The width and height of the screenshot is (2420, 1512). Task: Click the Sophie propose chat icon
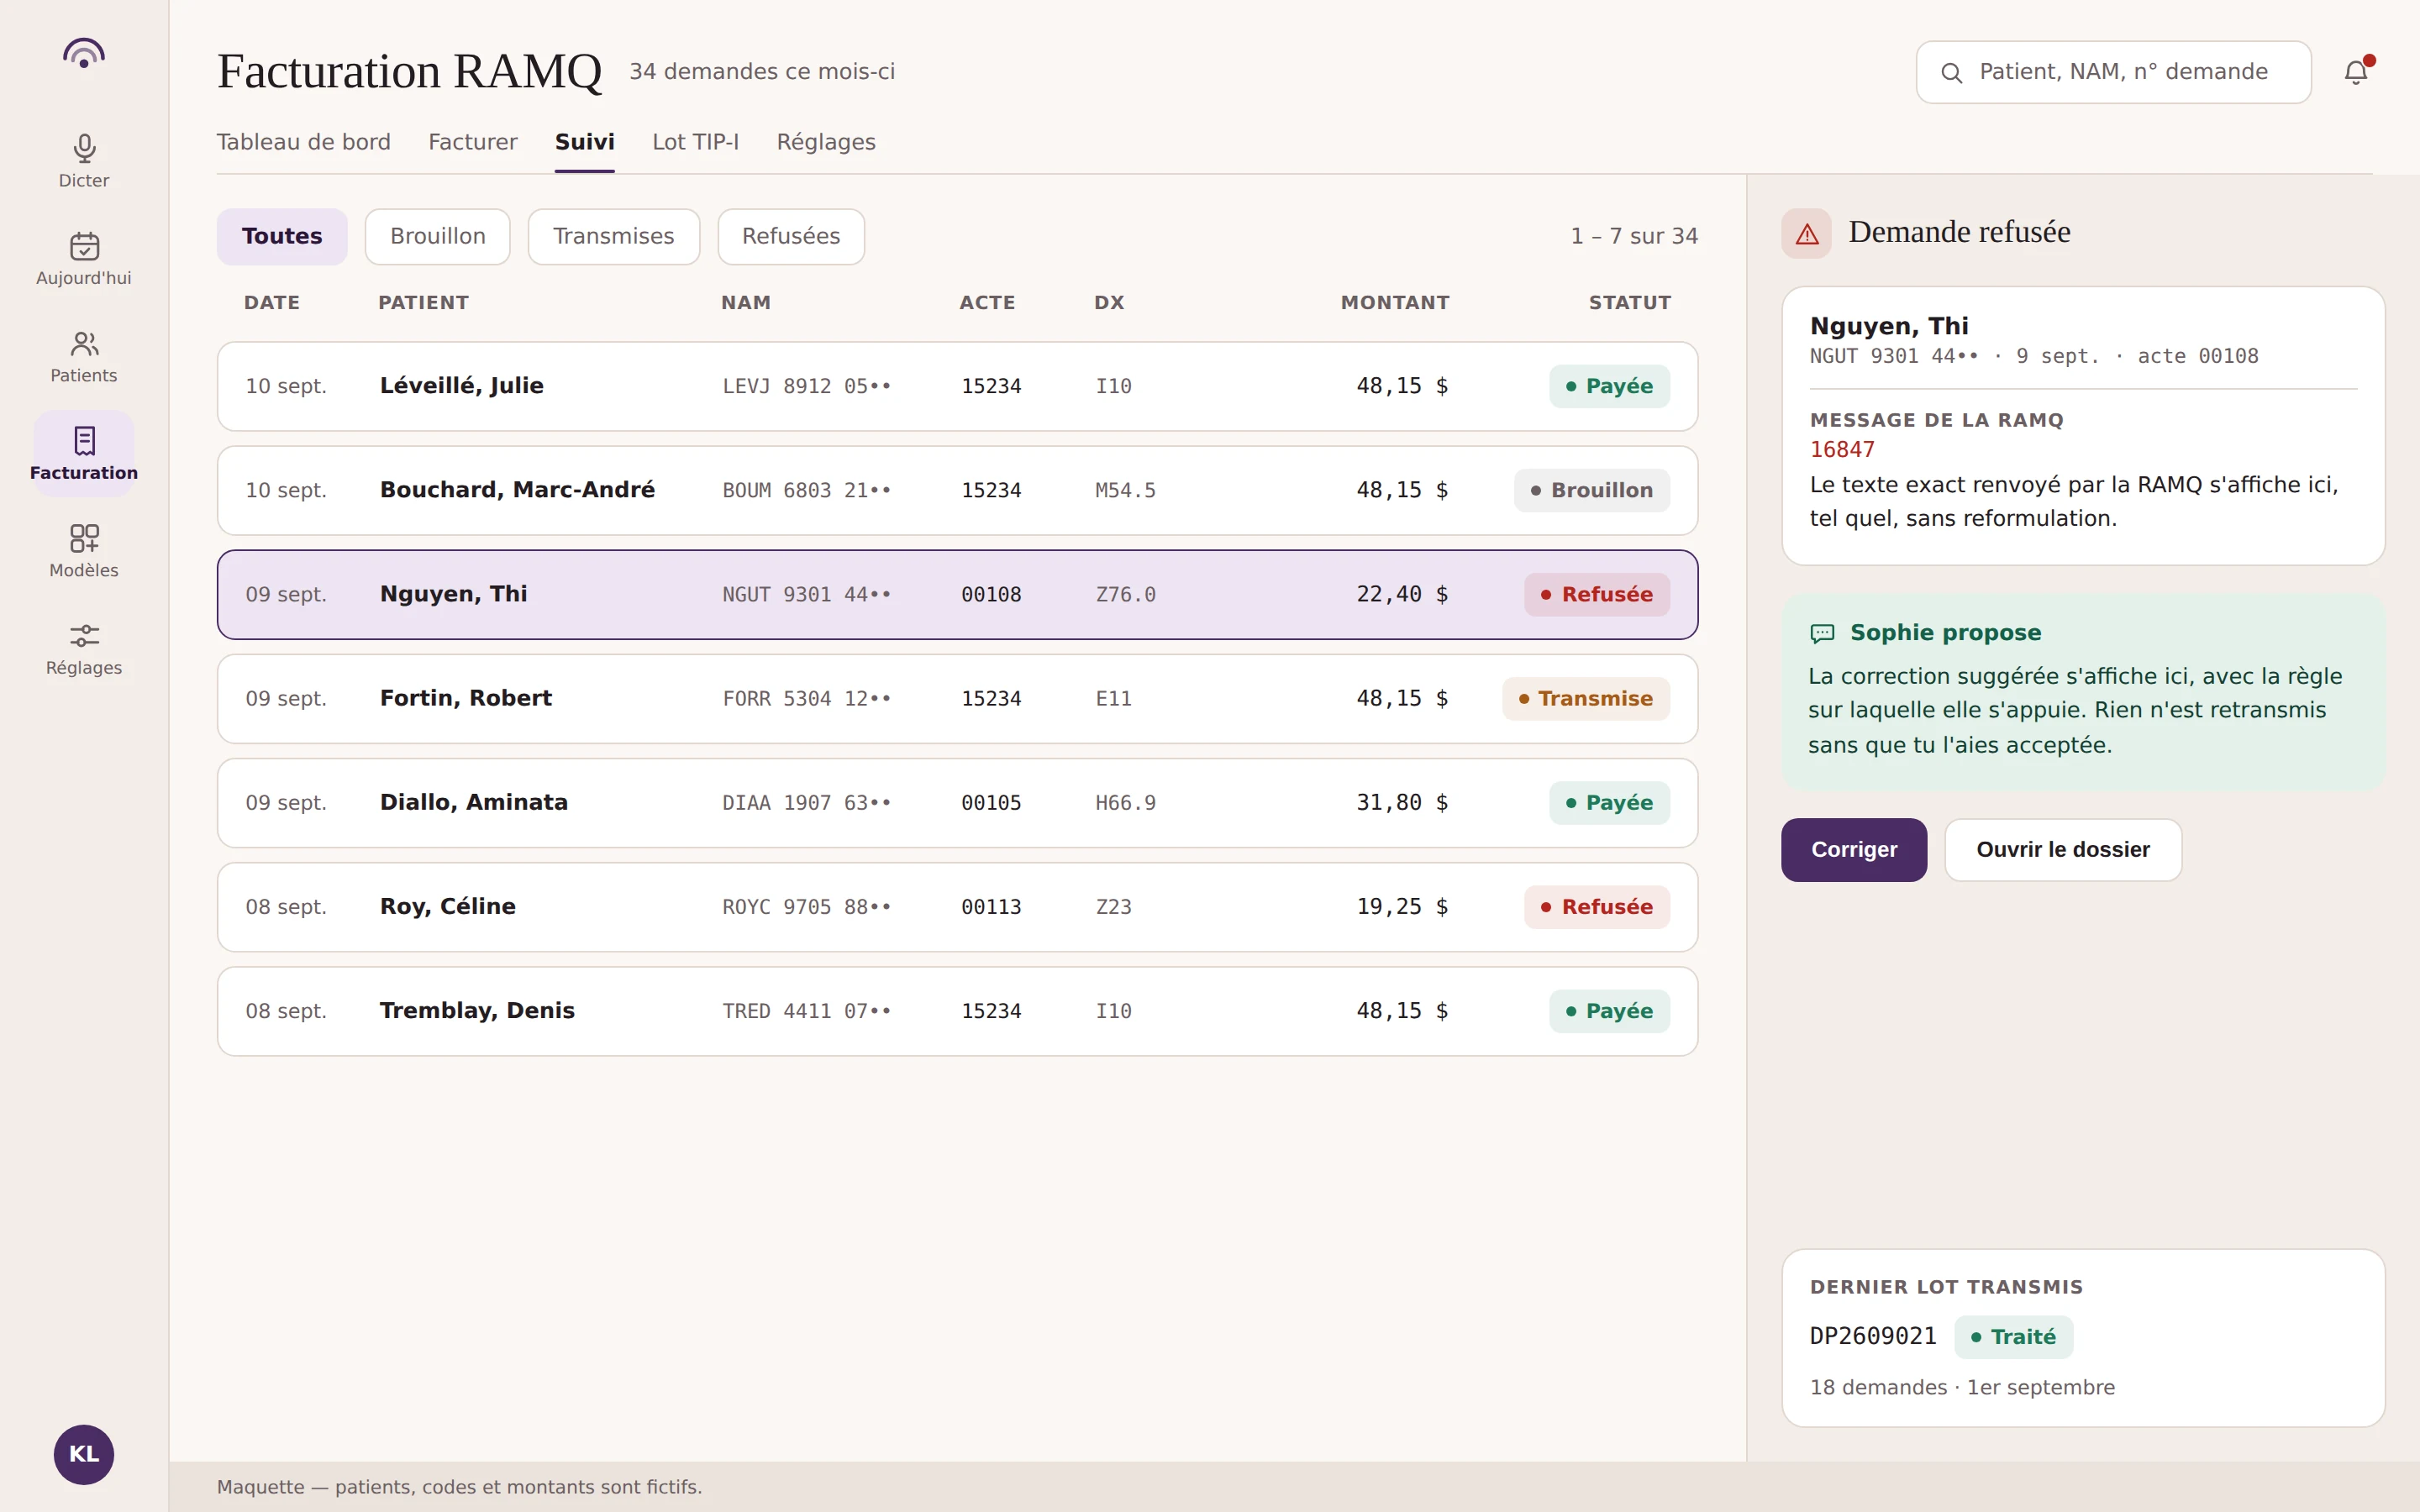[1822, 633]
